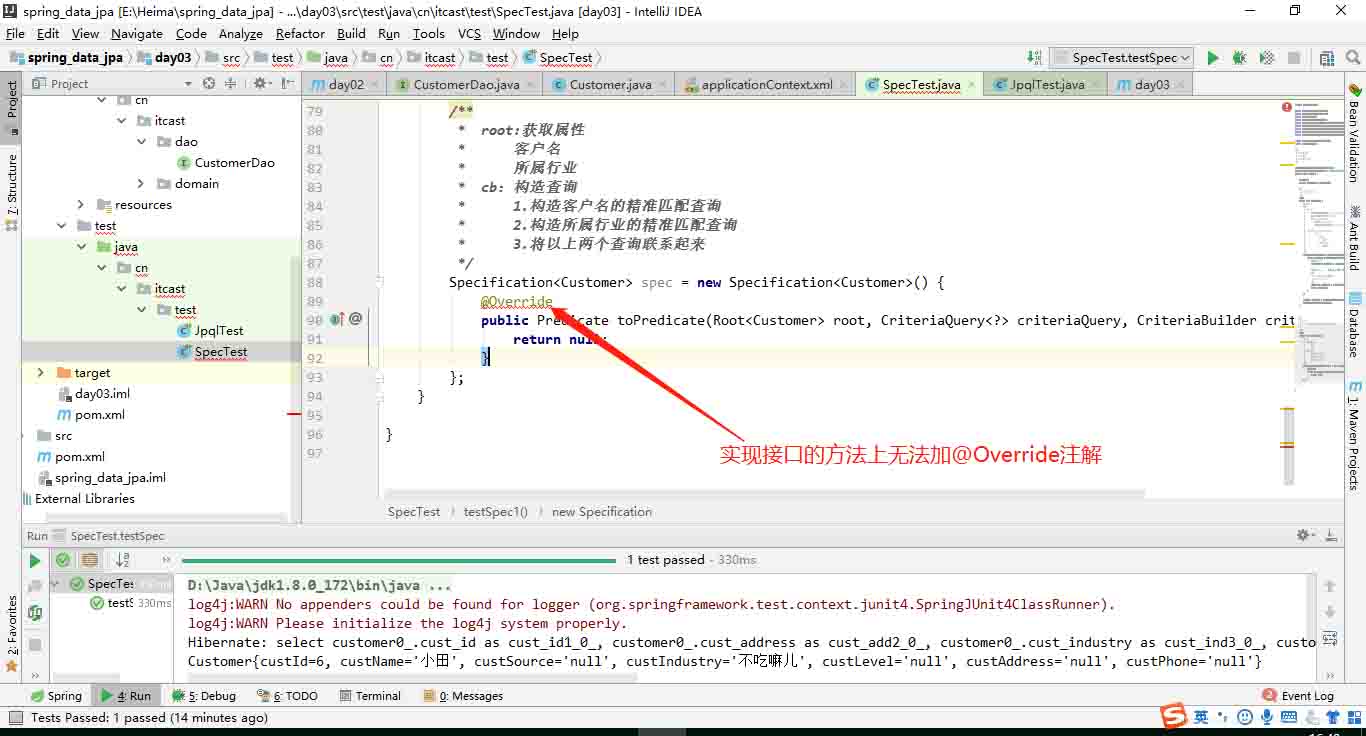The width and height of the screenshot is (1366, 736).
Task: Collapse the java test source folder
Action: 82,247
